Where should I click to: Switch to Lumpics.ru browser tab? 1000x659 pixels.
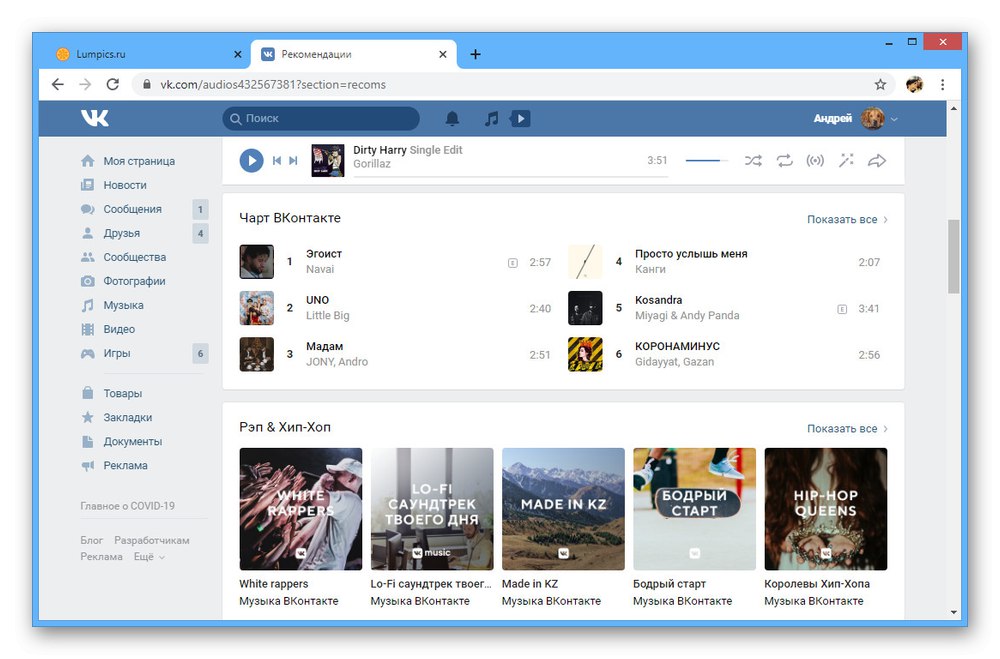point(149,54)
